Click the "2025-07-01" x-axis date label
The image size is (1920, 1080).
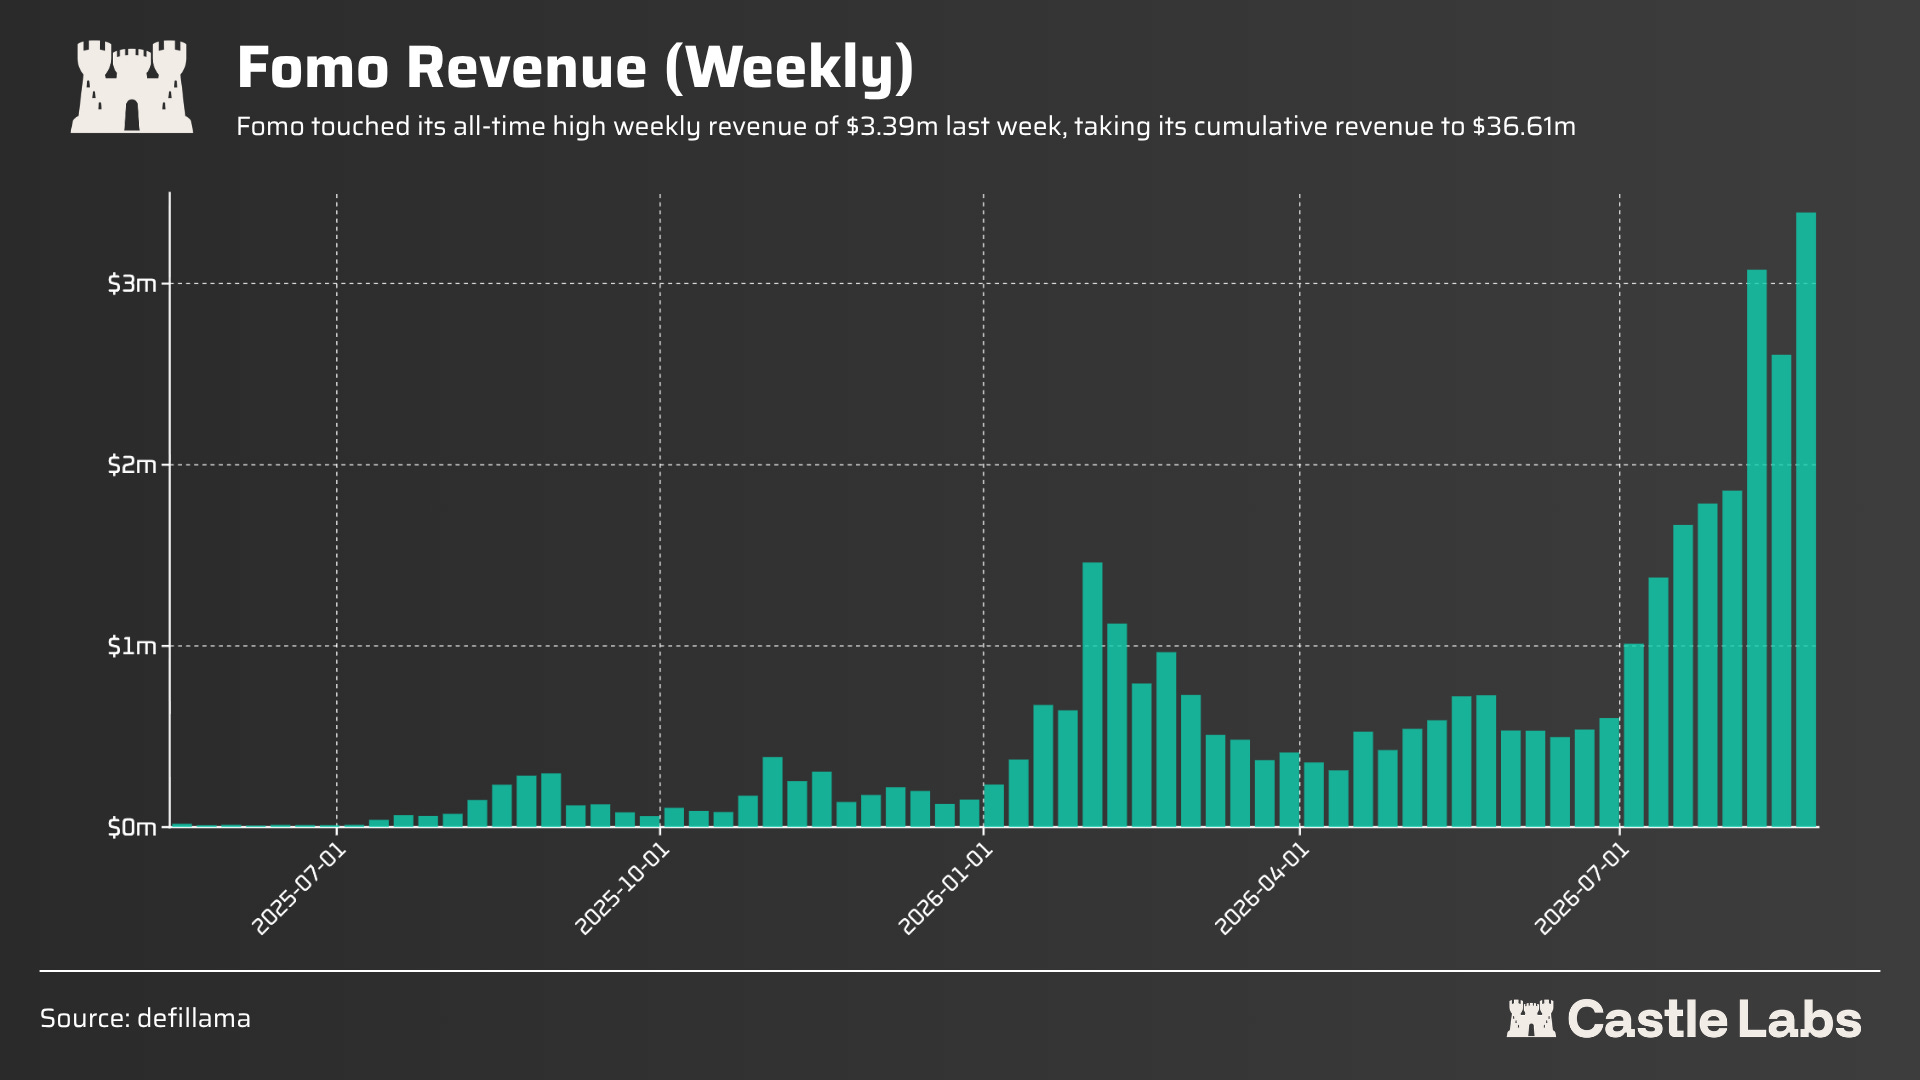coord(299,889)
